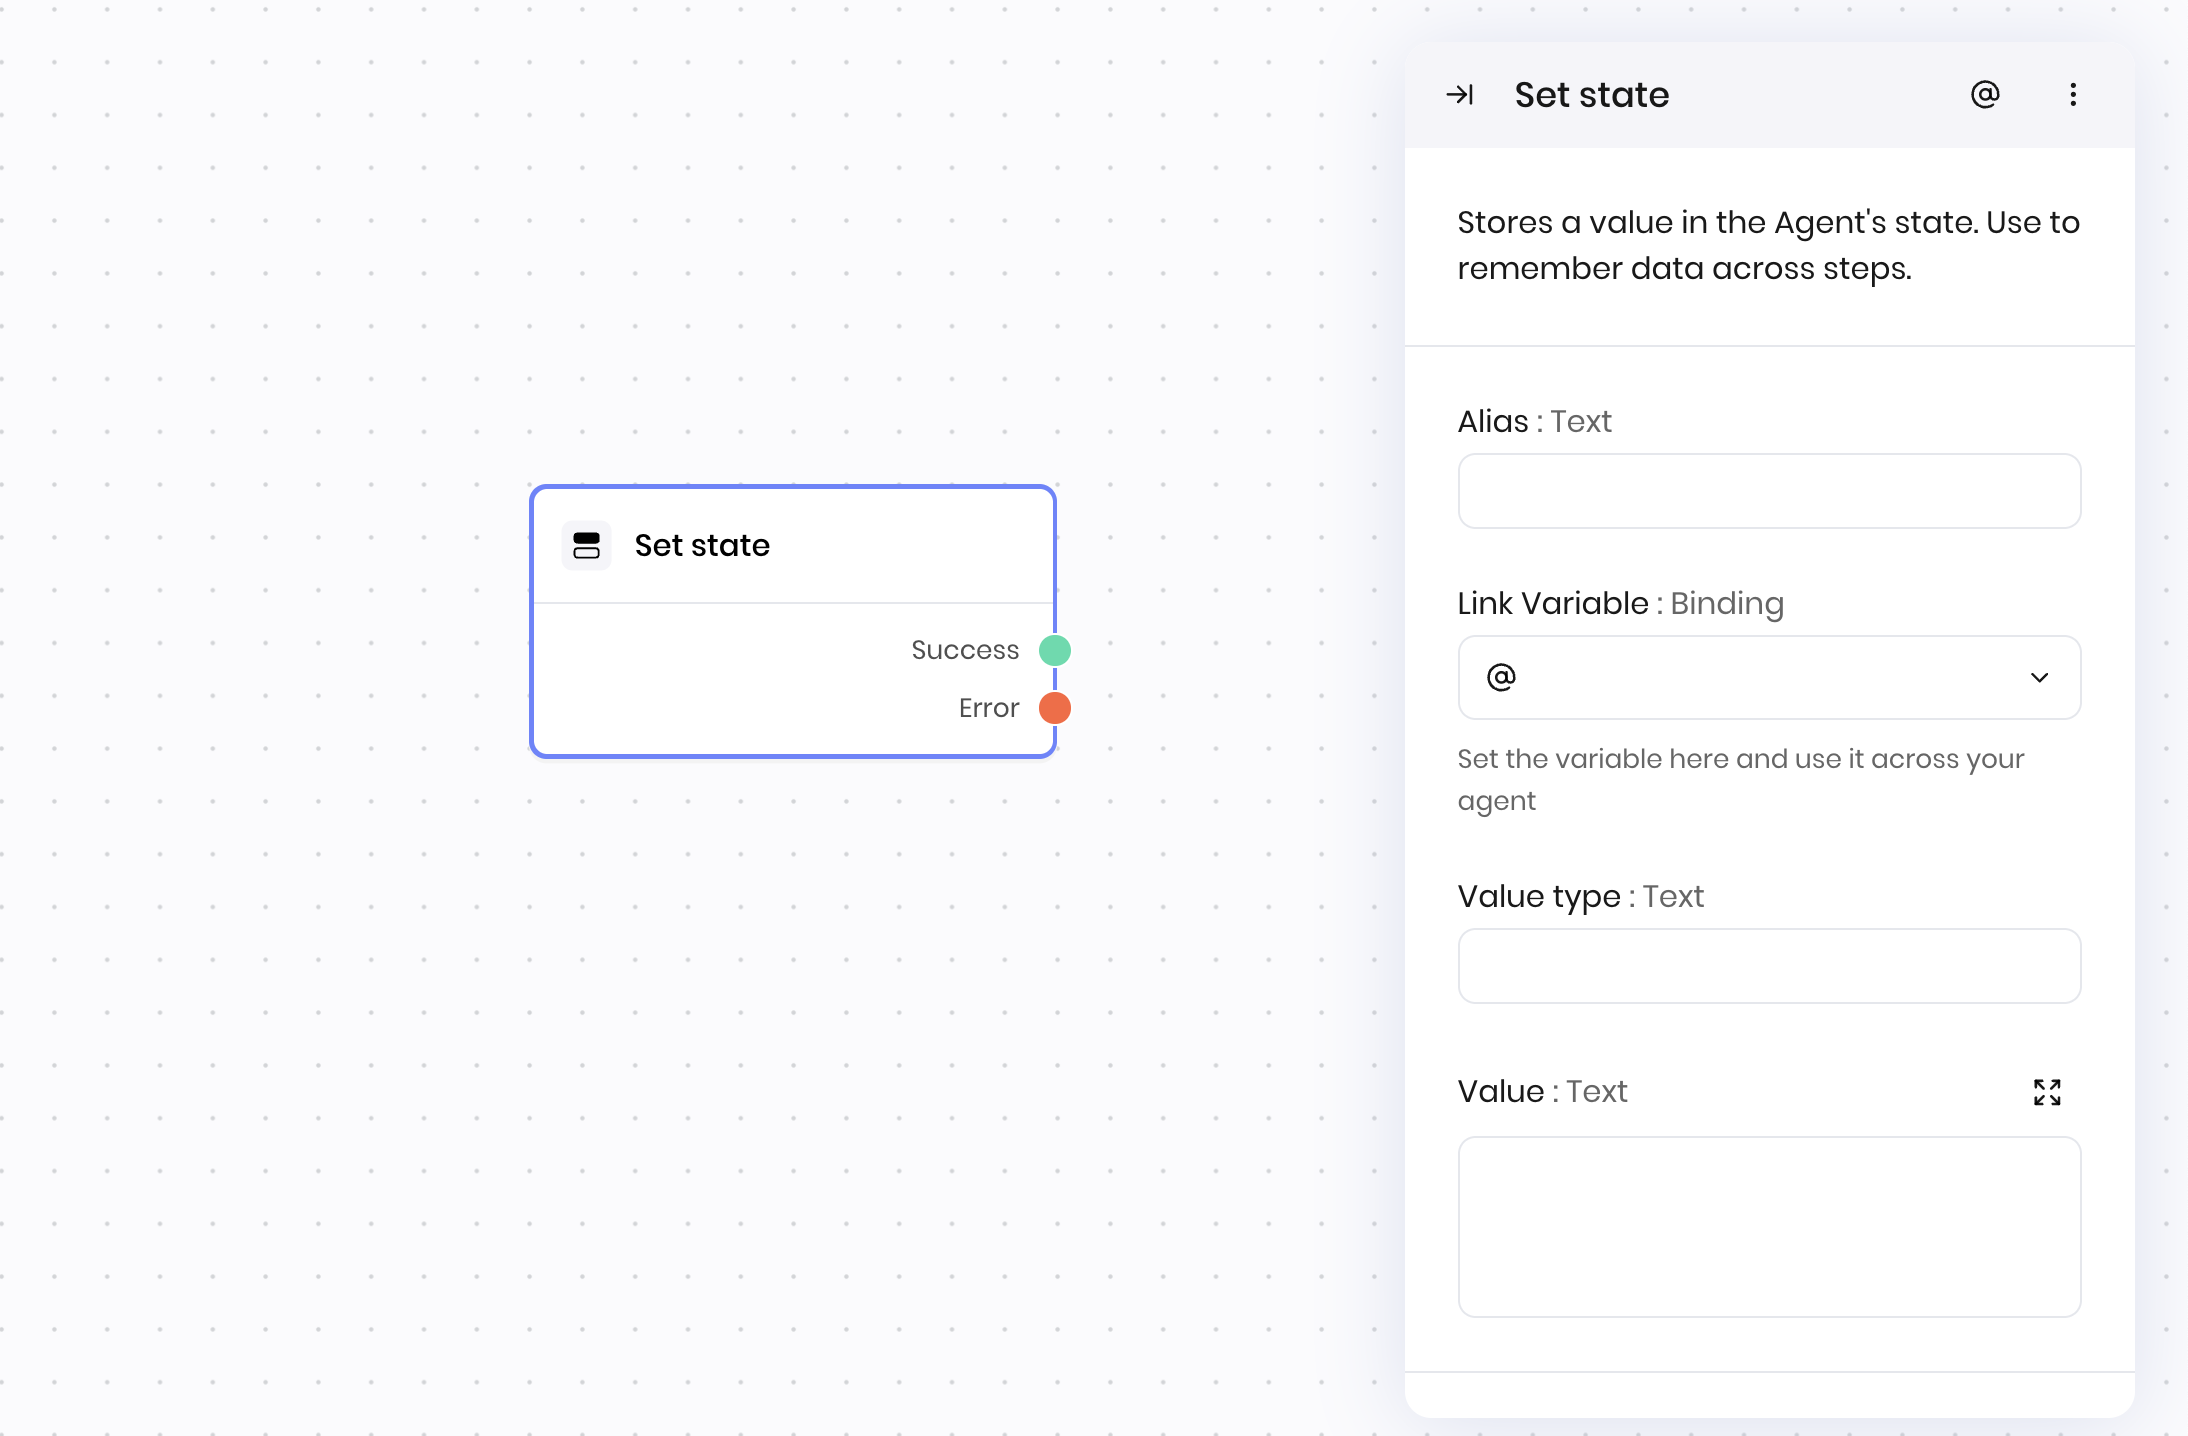This screenshot has height=1436, width=2188.
Task: Click the Set state panel heading
Action: [1591, 95]
